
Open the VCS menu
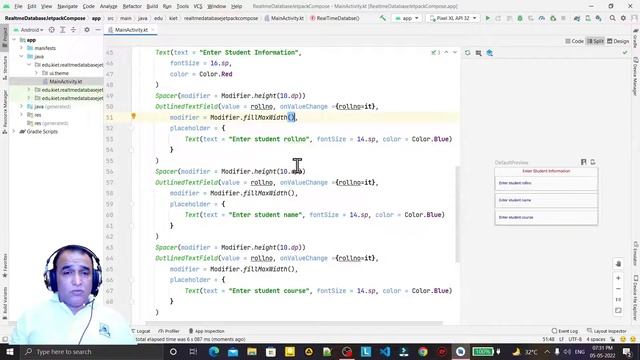pos(198,6)
